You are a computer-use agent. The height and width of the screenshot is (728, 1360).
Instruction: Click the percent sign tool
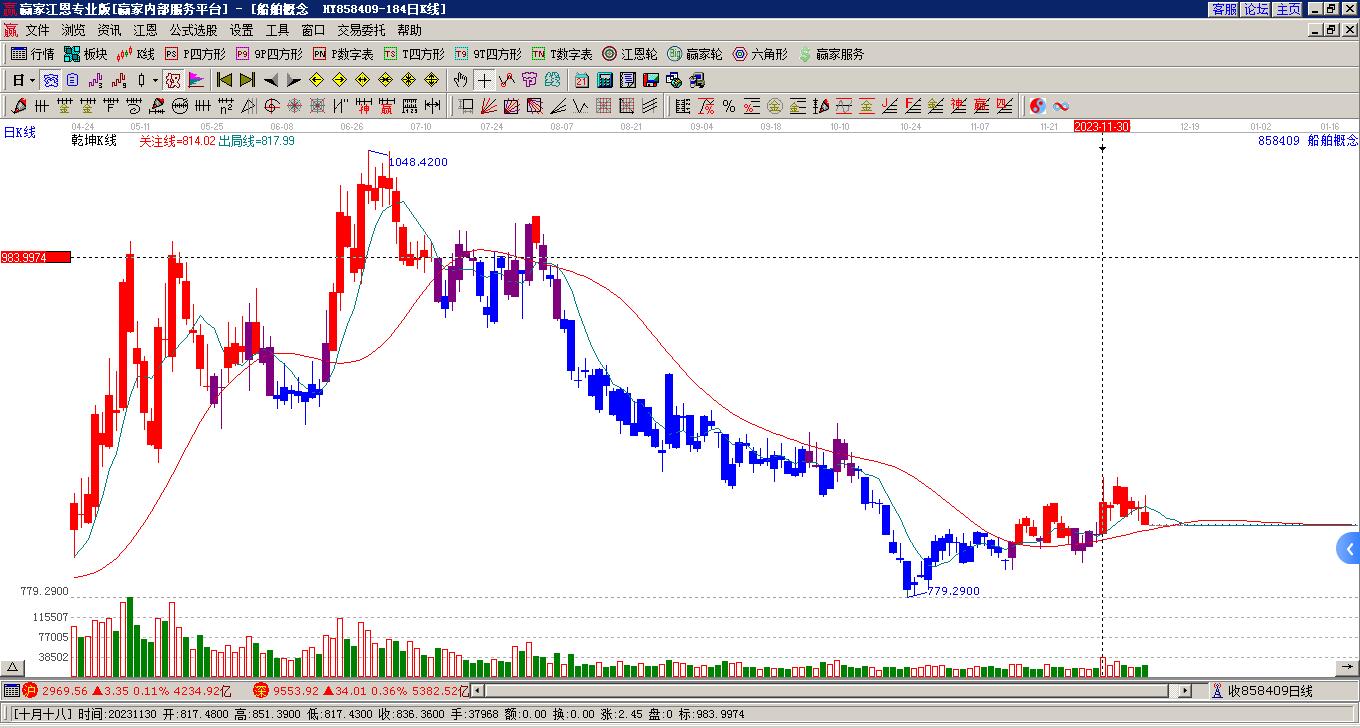[729, 106]
